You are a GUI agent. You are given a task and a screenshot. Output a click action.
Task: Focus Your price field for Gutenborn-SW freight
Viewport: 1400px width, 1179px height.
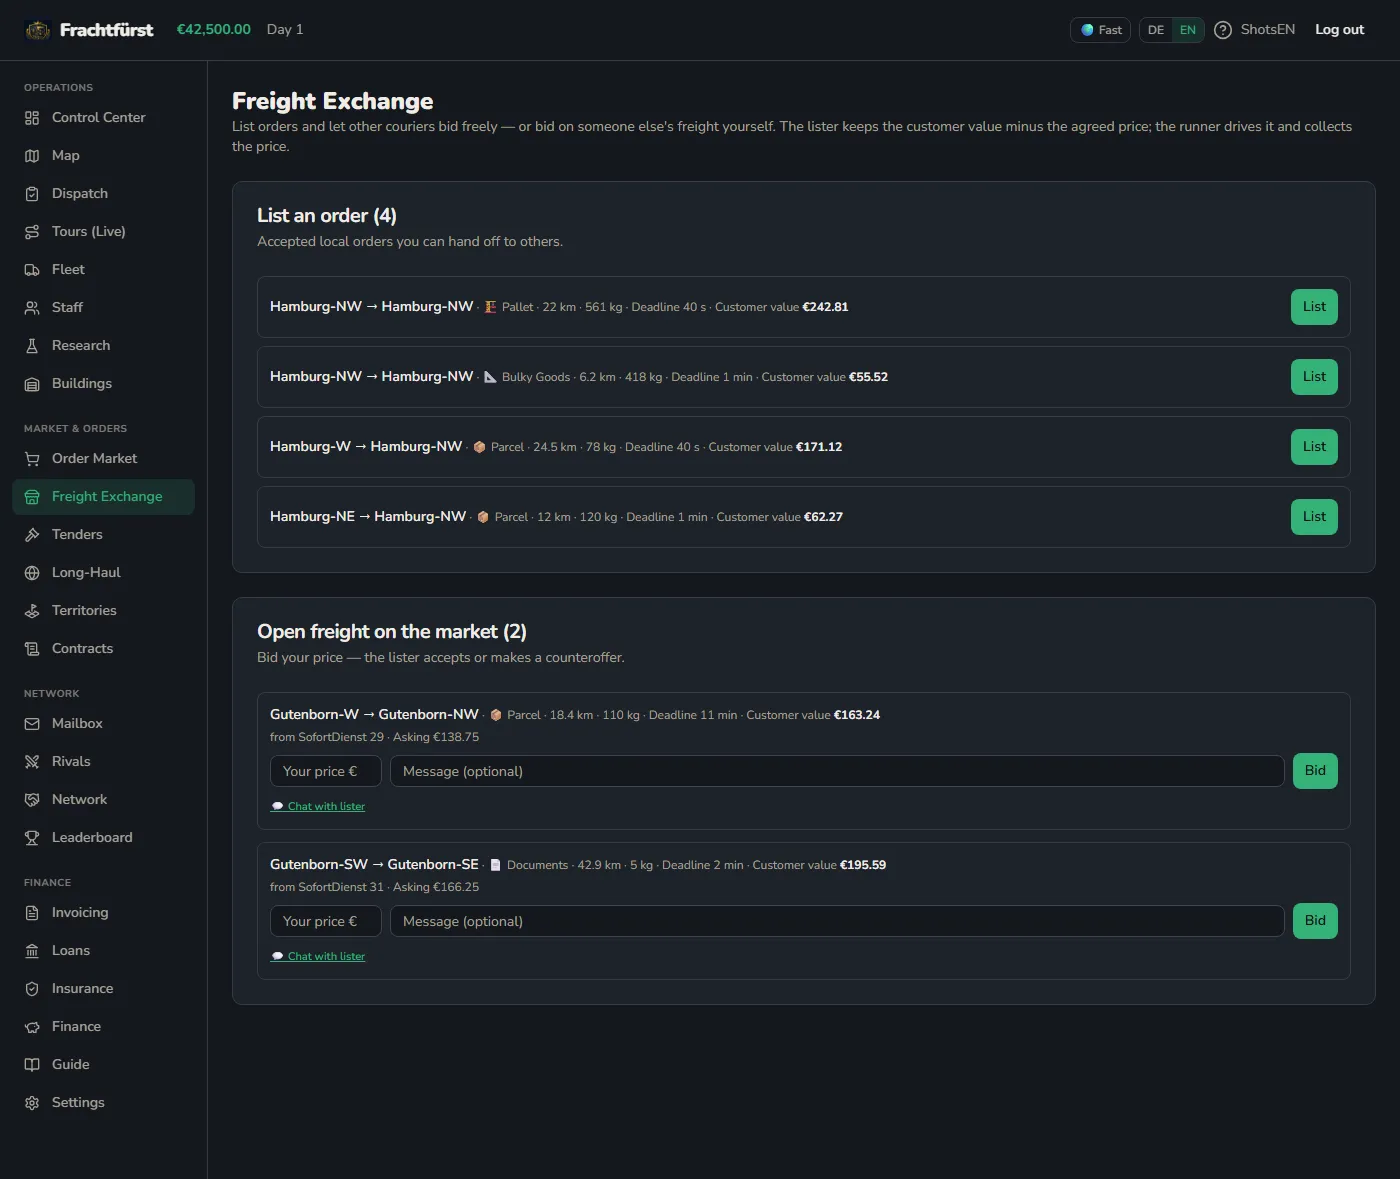(326, 921)
